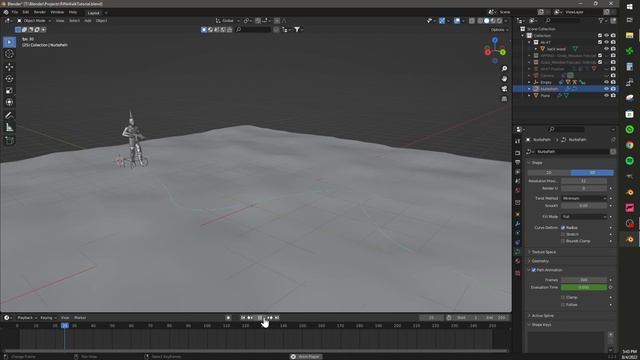640x360 pixels.
Task: Click the viewport zoom magnifier icon
Action: [x=504, y=69]
